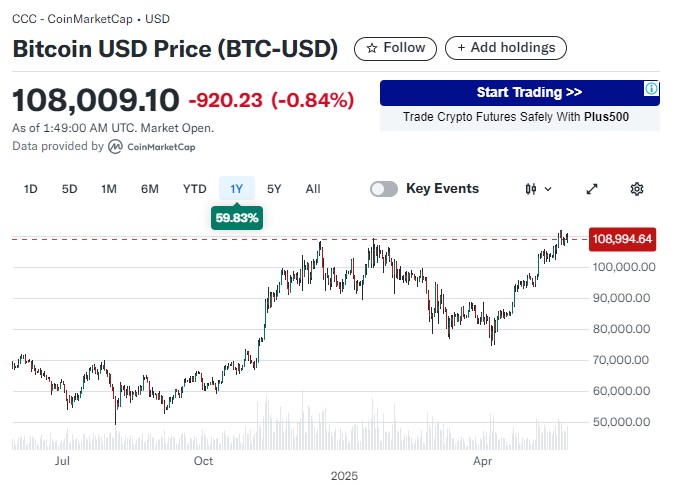Switch to the 1M range
This screenshot has height=488, width=678.
point(109,189)
